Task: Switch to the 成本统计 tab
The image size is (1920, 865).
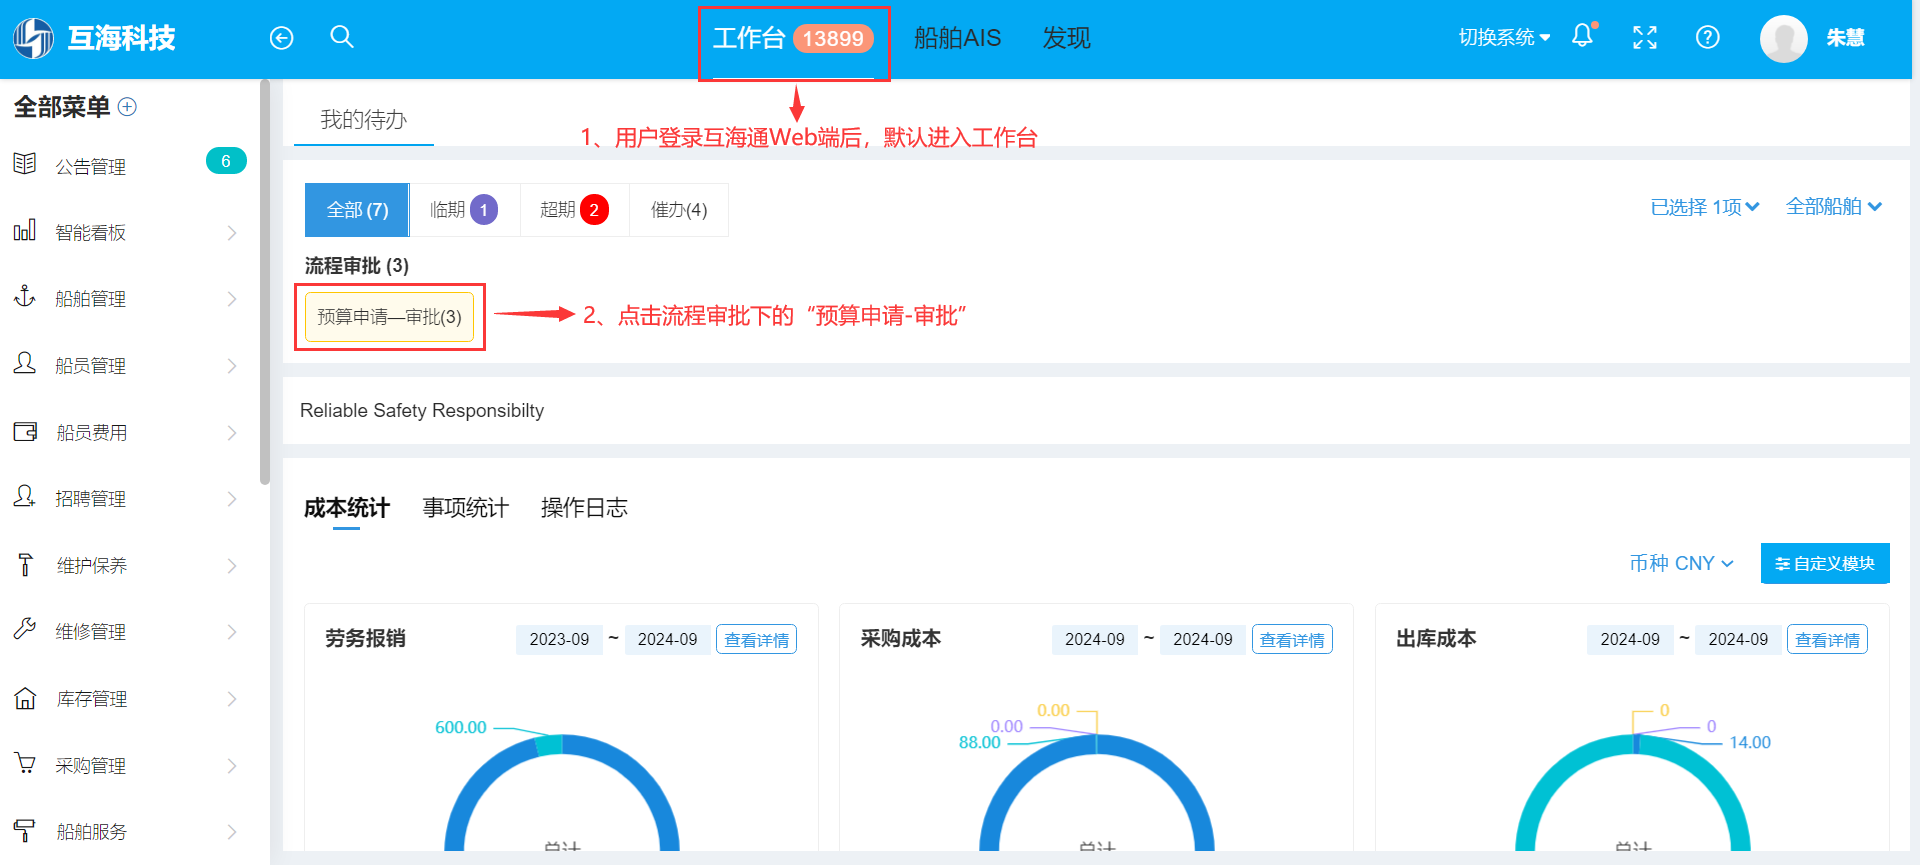Action: coord(346,508)
